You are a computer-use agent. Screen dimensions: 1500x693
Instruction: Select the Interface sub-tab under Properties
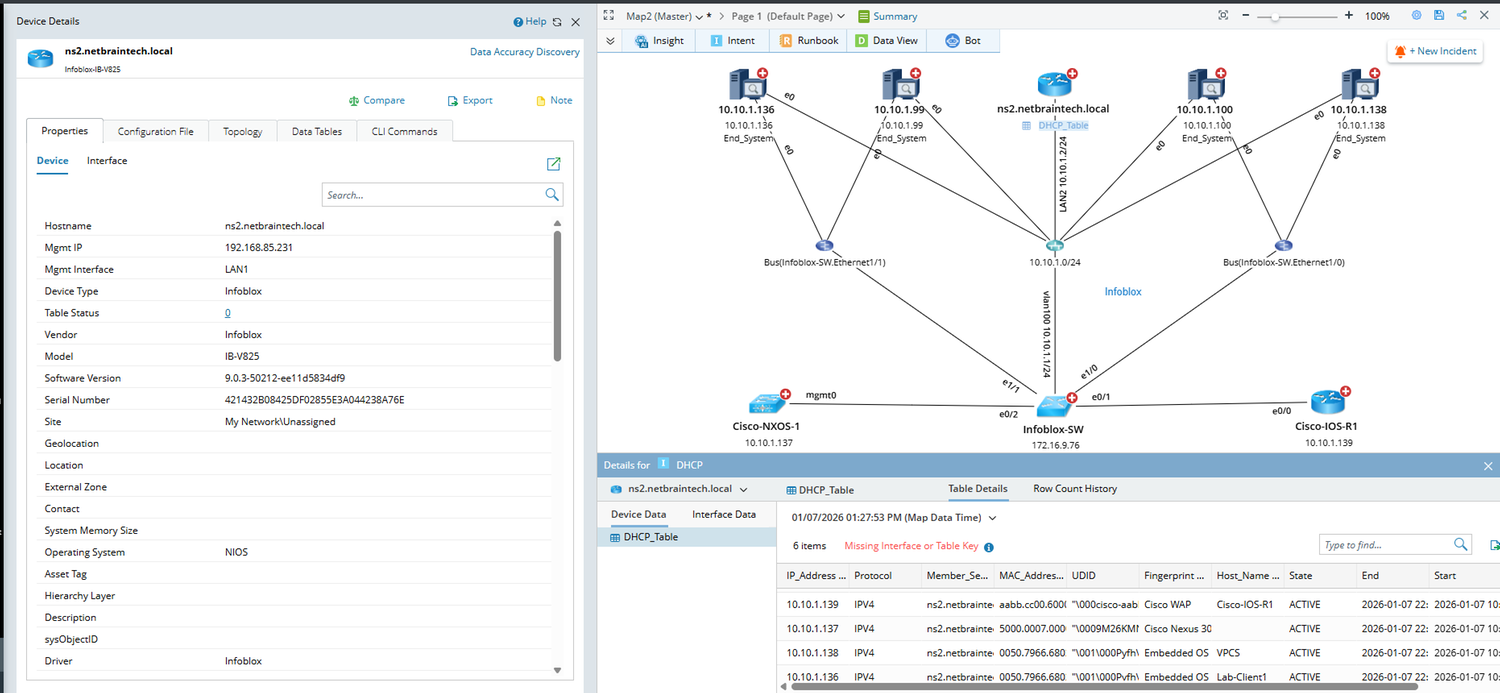[107, 161]
